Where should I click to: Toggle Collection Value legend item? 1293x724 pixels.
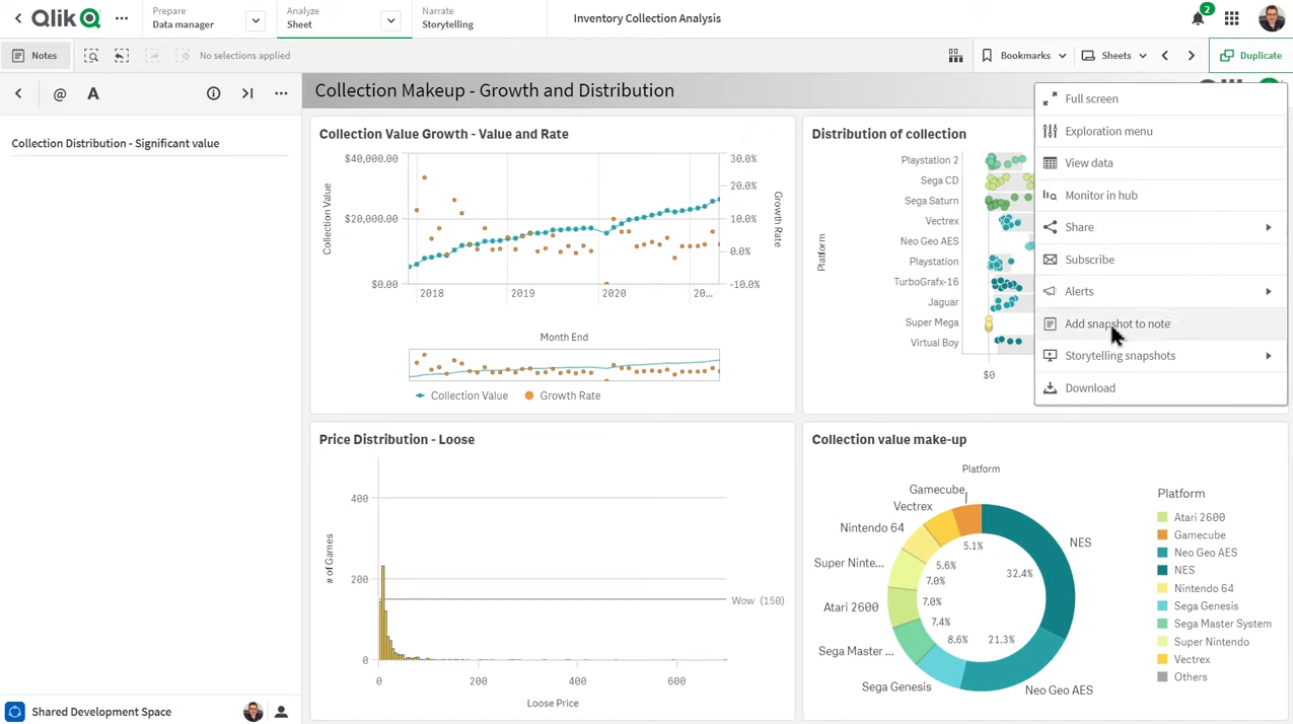(x=462, y=396)
